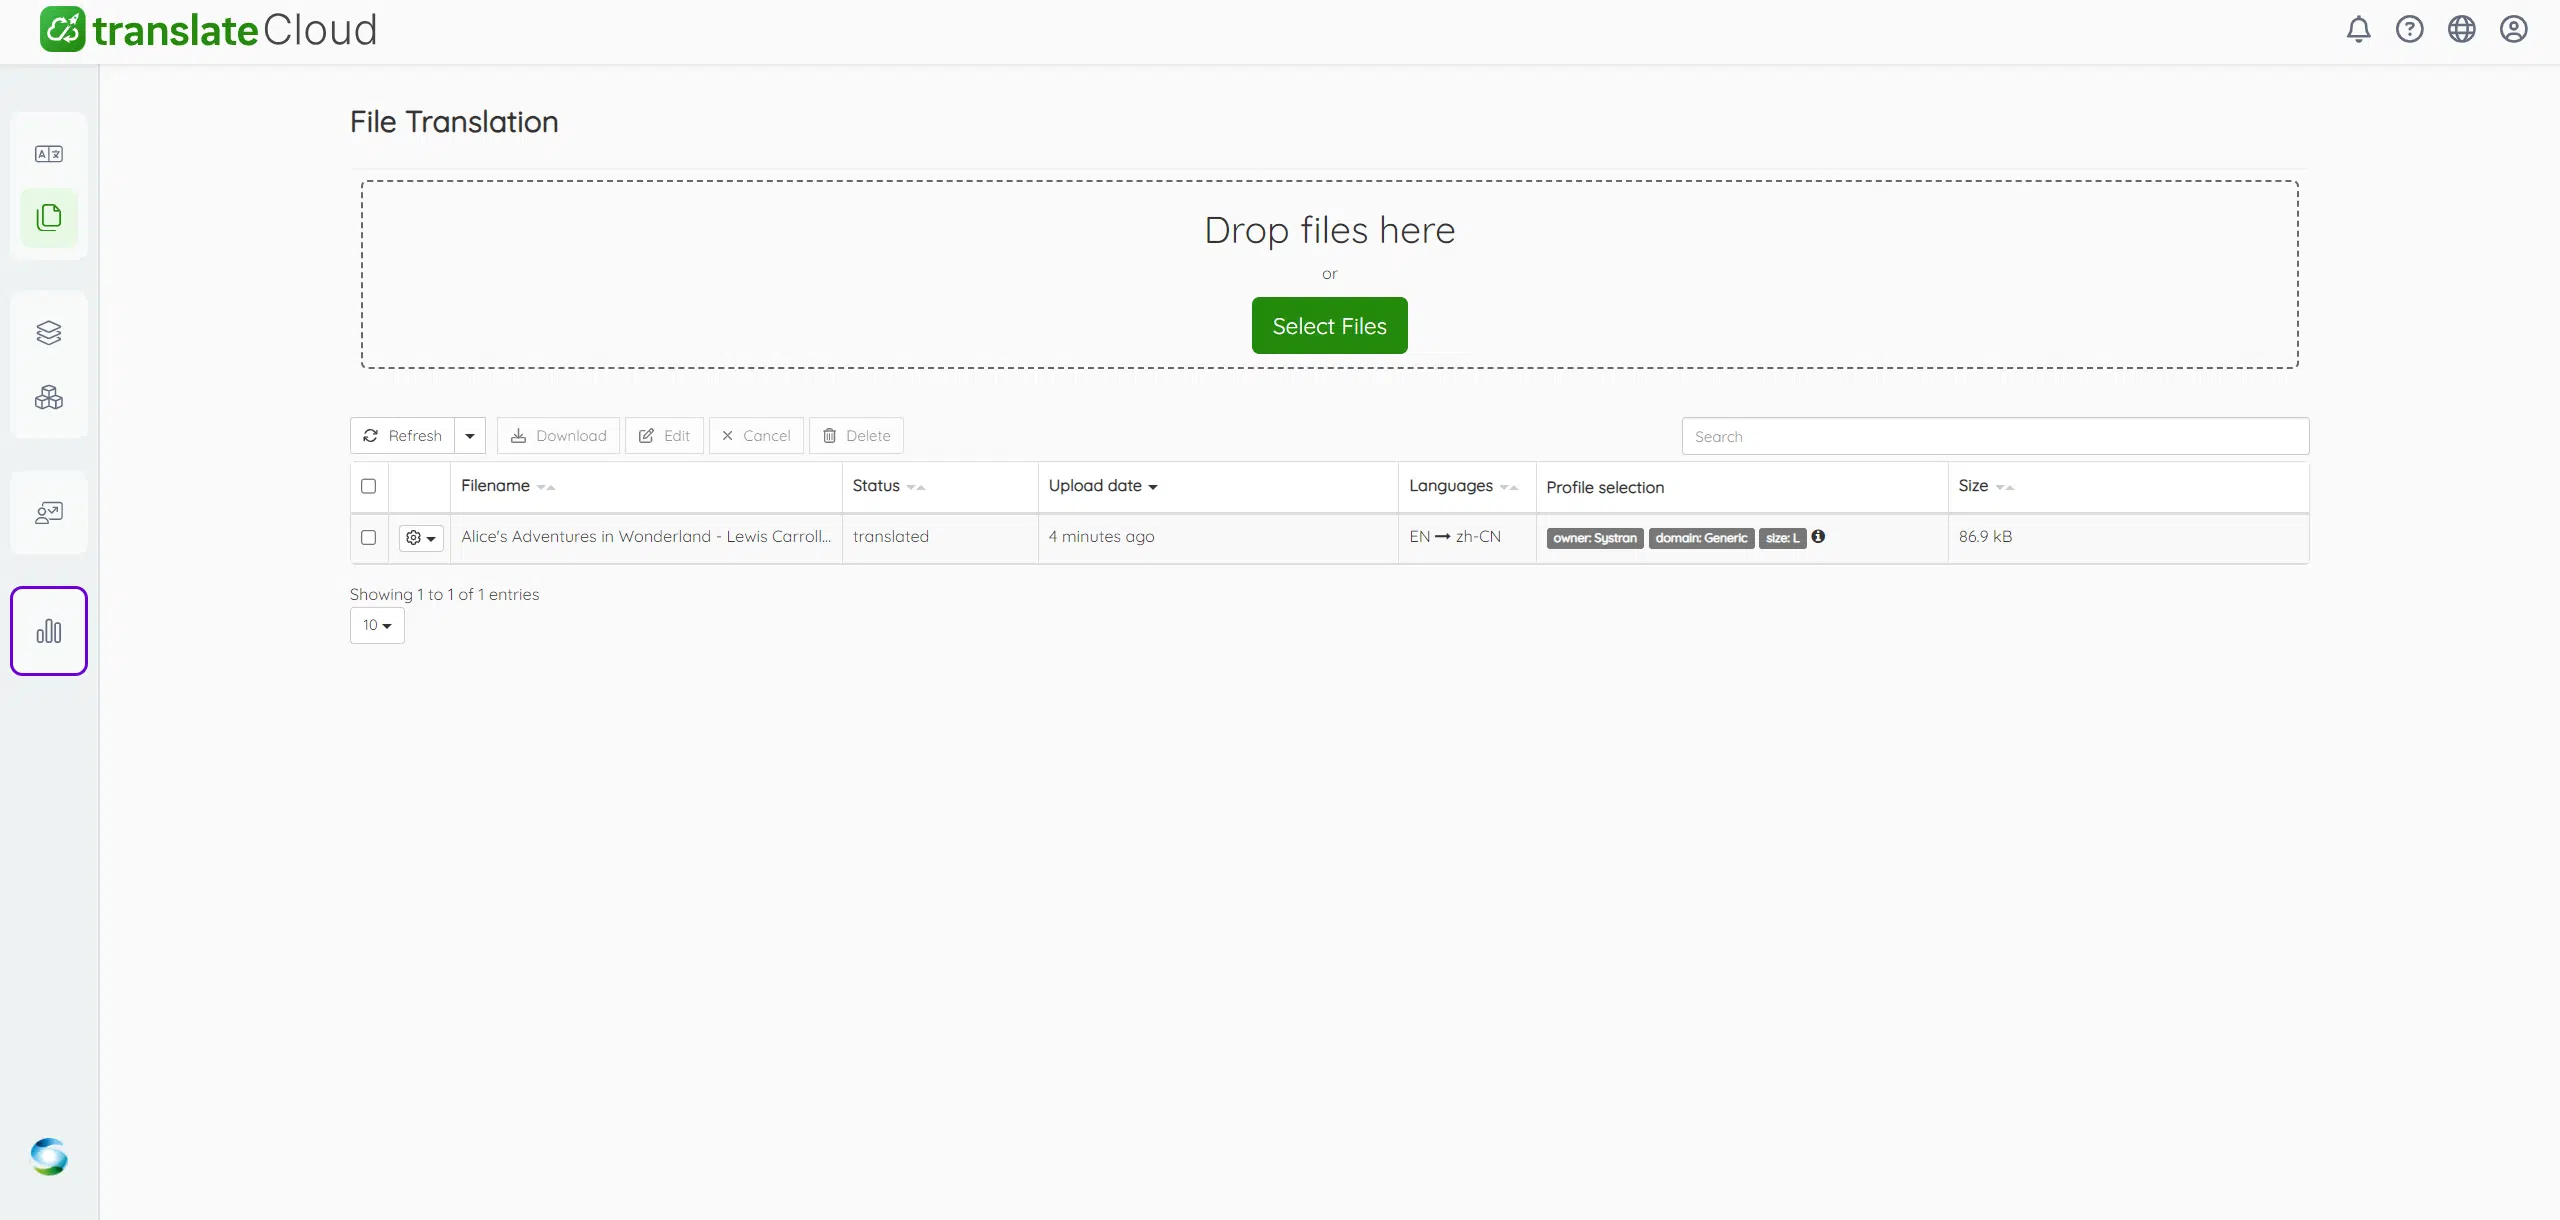
Task: Open the cubes sidebar icon
Action: (x=48, y=398)
